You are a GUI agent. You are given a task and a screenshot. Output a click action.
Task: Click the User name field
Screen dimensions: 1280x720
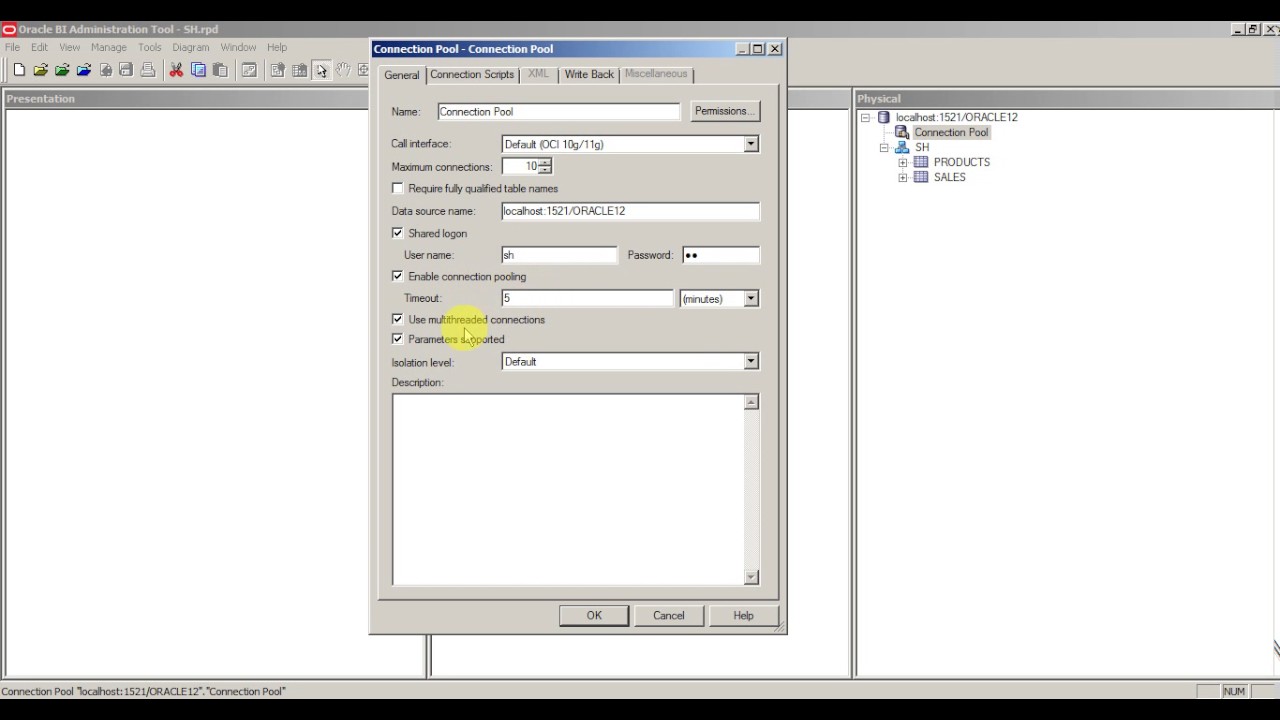point(559,255)
